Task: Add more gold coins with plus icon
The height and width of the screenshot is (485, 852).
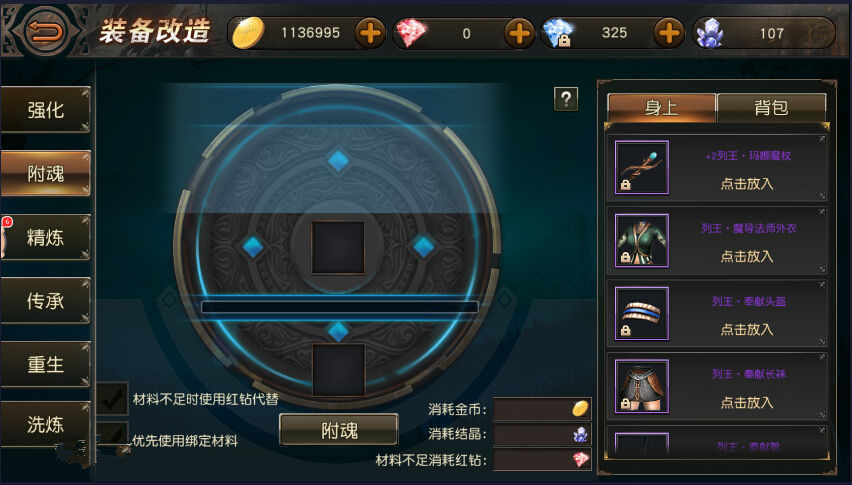Action: [371, 33]
